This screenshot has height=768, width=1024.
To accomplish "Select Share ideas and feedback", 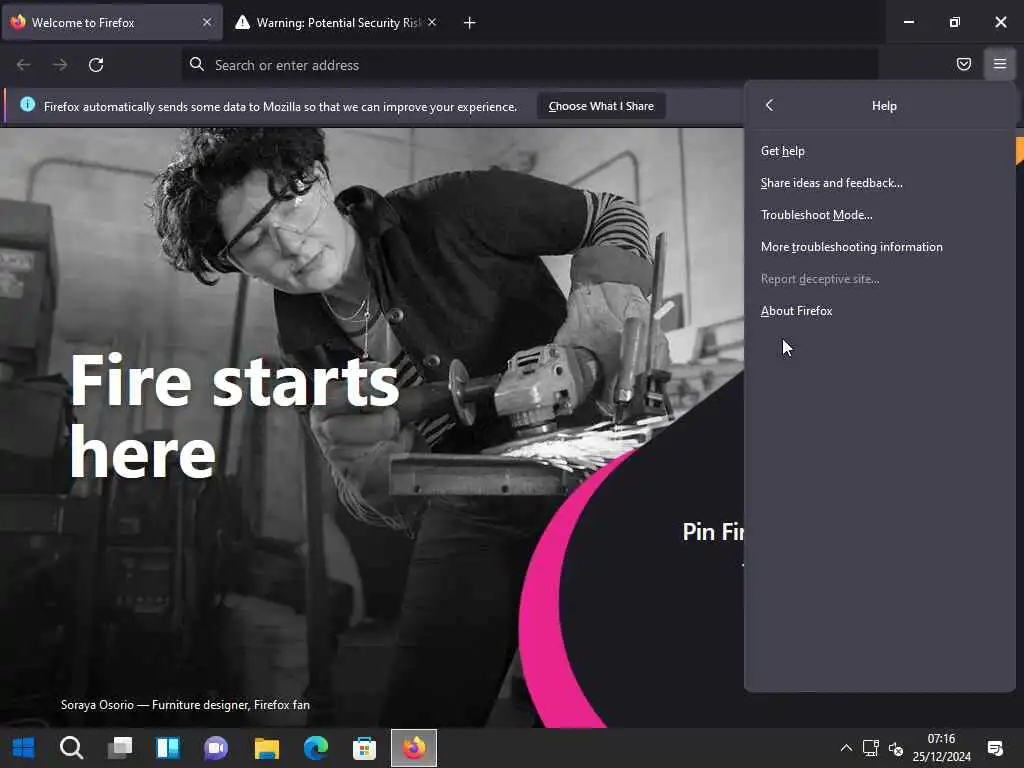I will pyautogui.click(x=879, y=183).
